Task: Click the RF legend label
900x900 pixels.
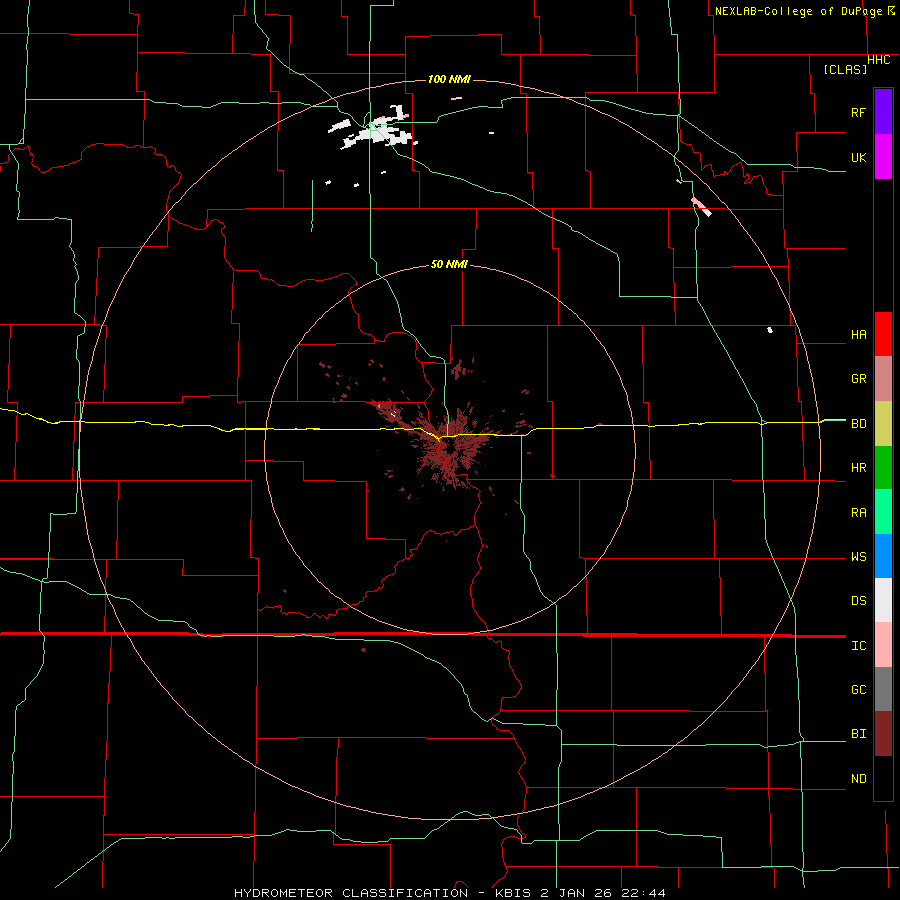Action: (x=858, y=112)
